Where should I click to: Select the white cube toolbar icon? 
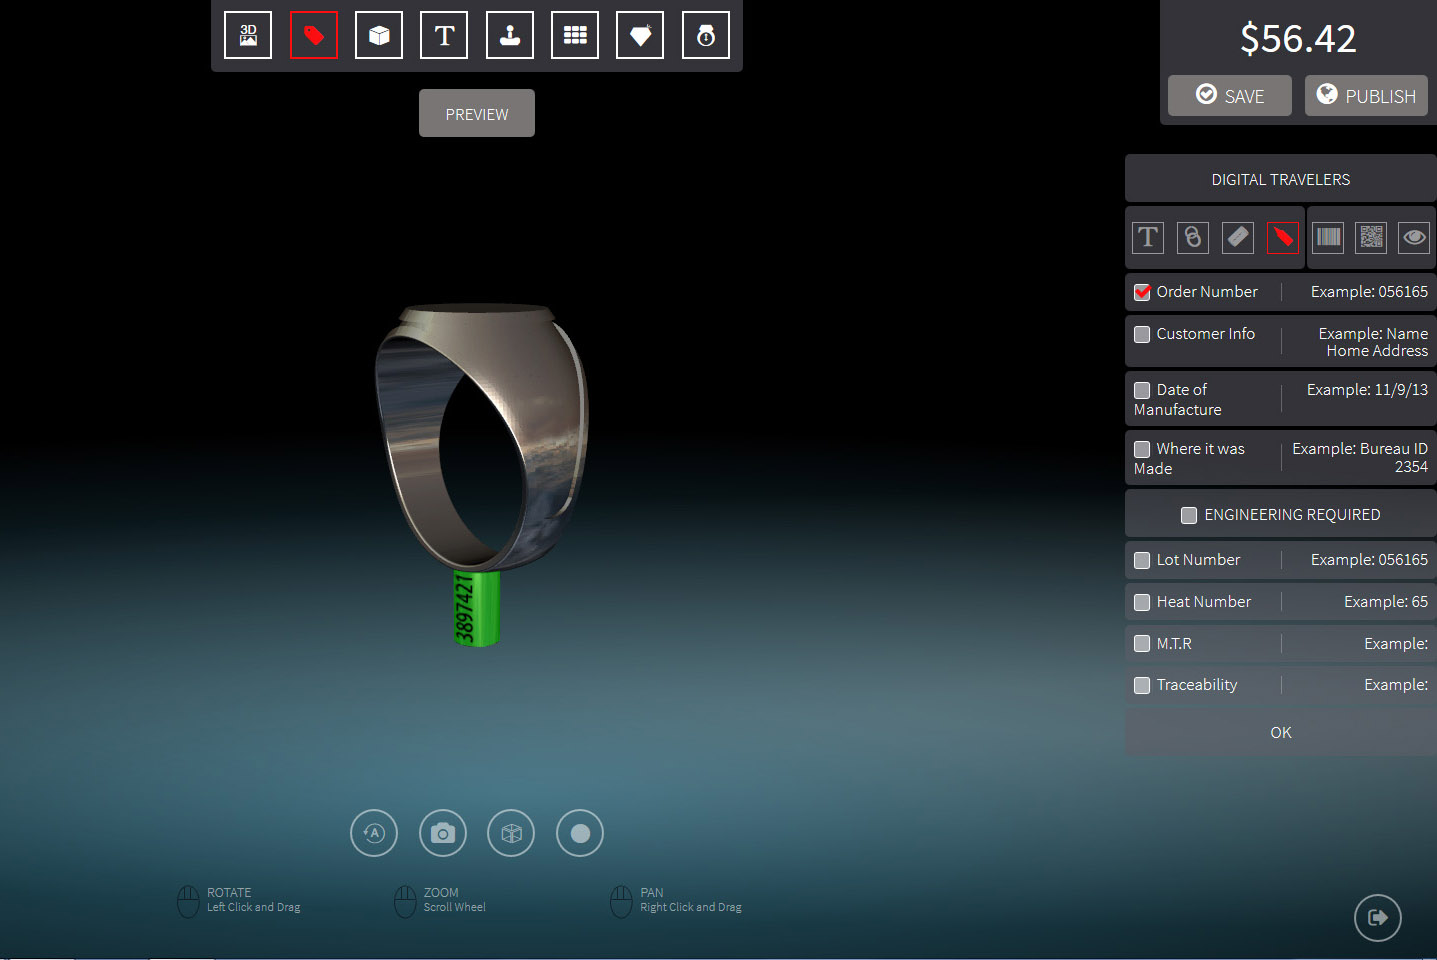(x=379, y=36)
